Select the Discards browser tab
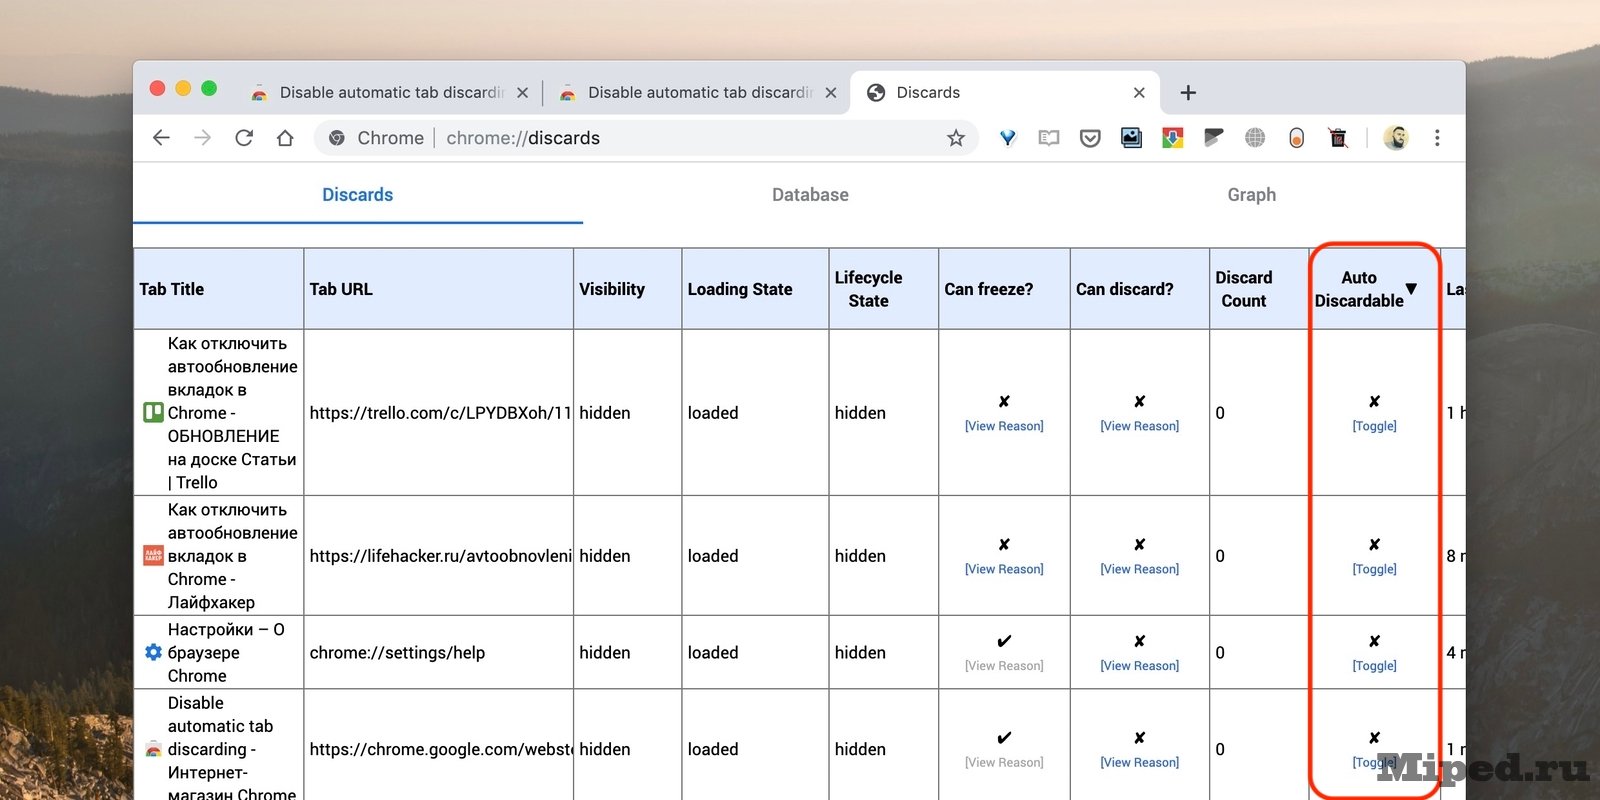 click(x=1005, y=93)
